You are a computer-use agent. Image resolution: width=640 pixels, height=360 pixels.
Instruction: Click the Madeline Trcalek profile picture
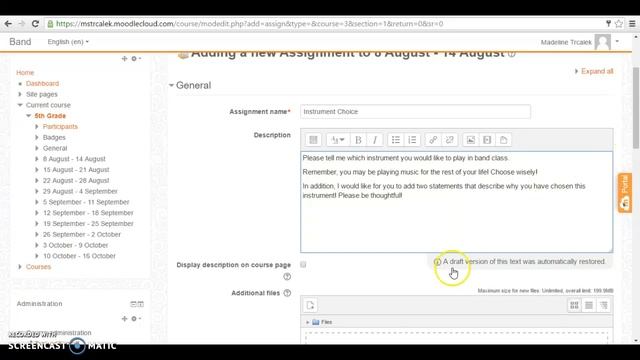click(x=602, y=42)
